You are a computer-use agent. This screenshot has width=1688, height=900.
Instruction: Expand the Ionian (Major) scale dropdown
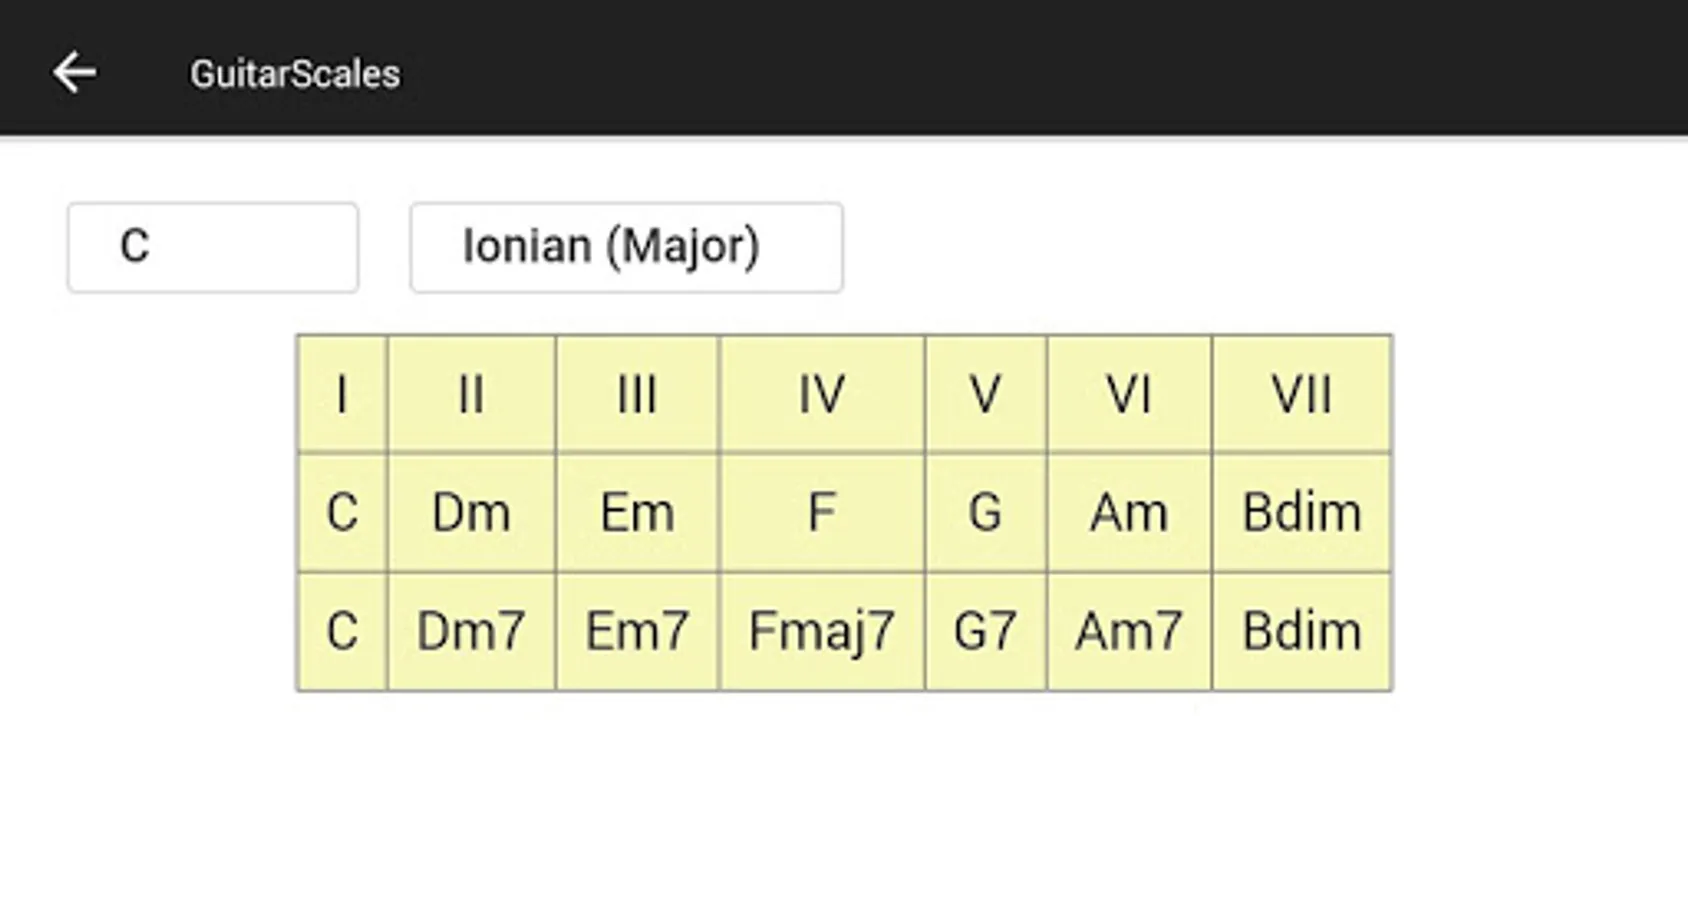[626, 247]
